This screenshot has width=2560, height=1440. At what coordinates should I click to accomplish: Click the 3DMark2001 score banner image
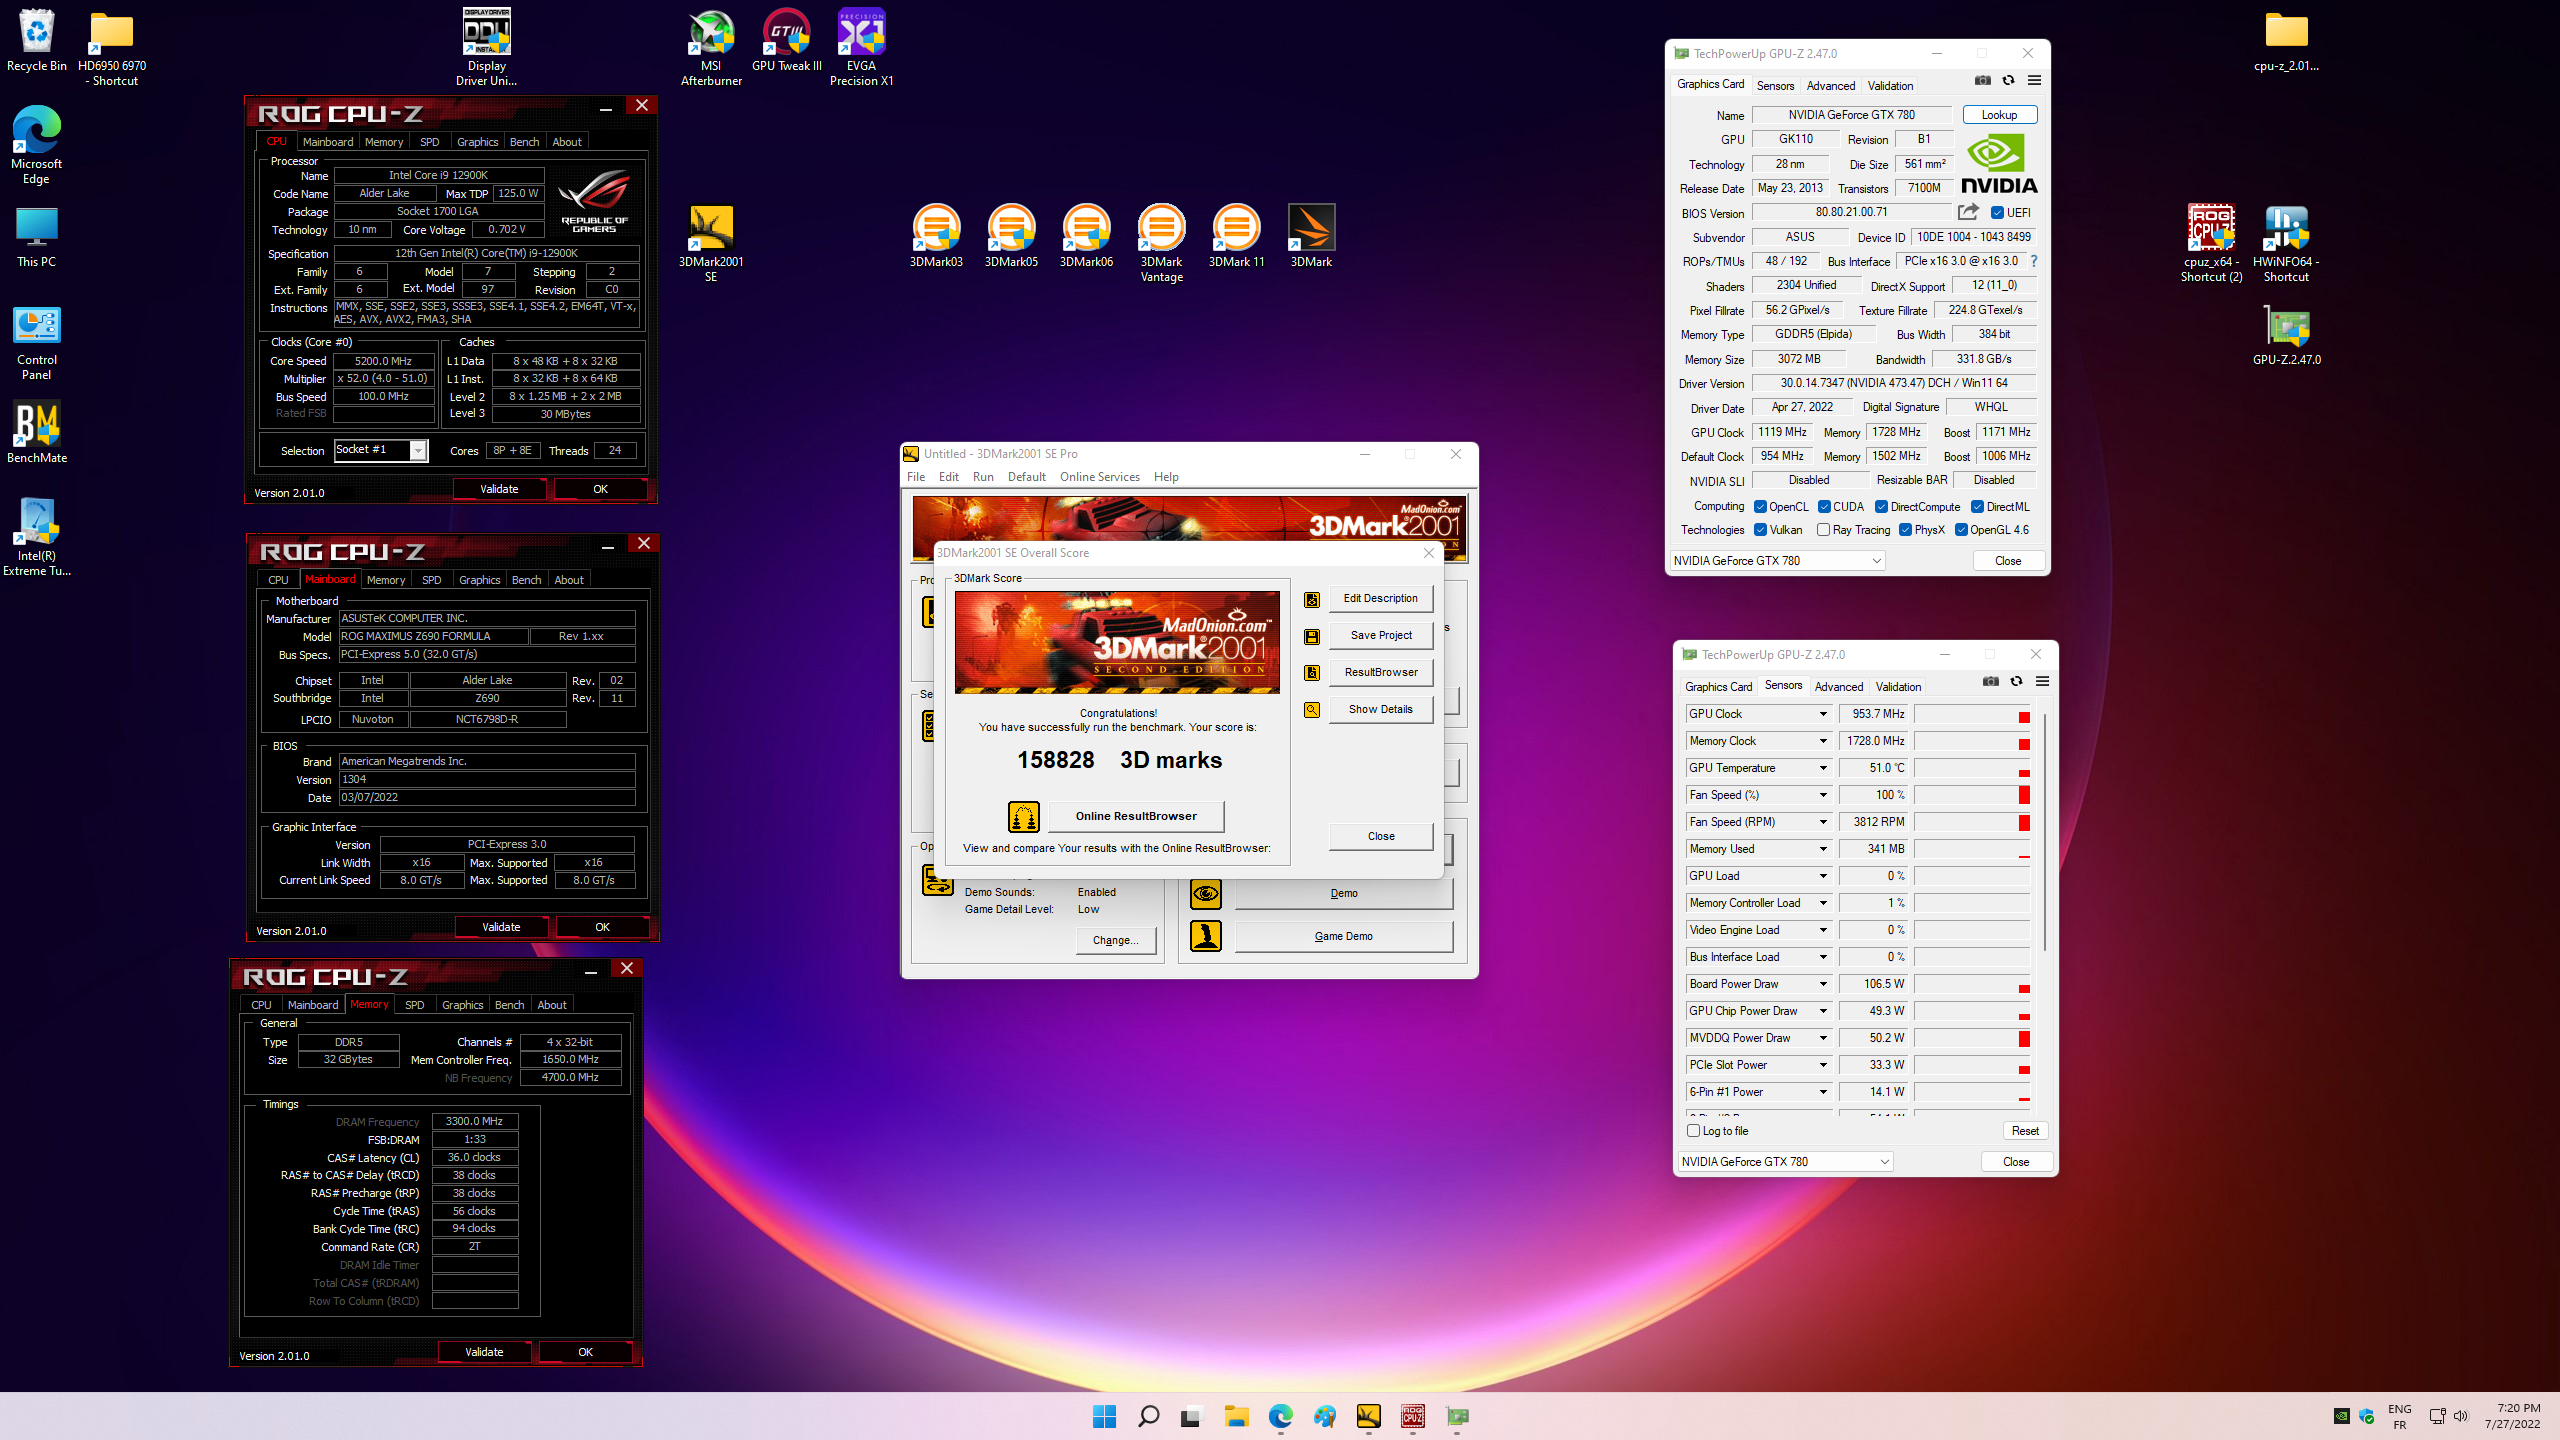1116,642
